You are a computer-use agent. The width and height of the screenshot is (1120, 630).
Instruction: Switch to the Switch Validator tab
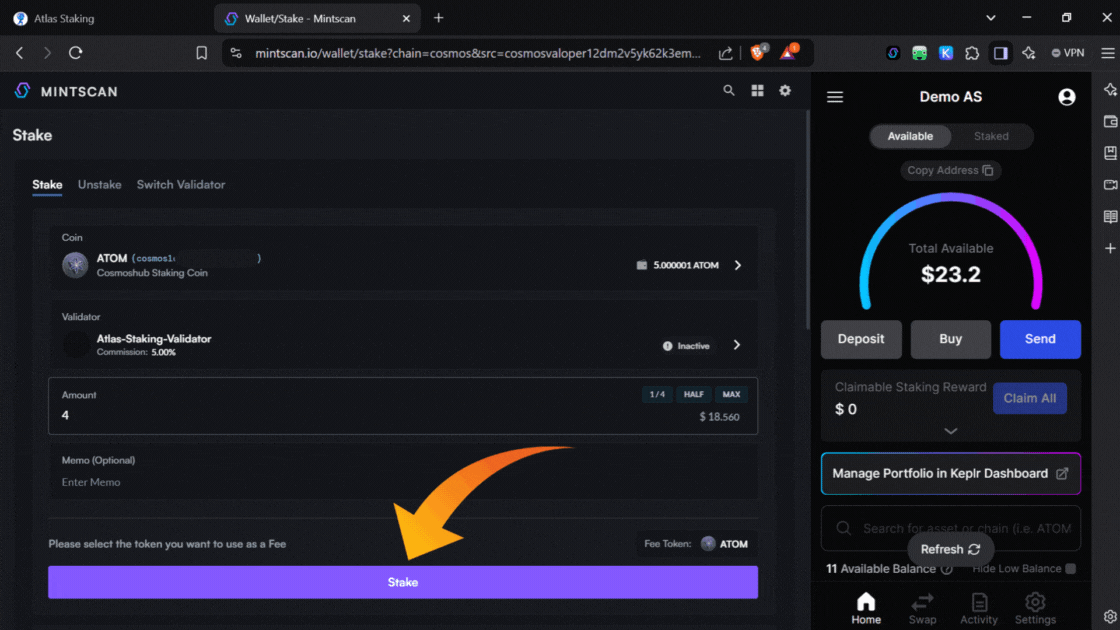181,185
